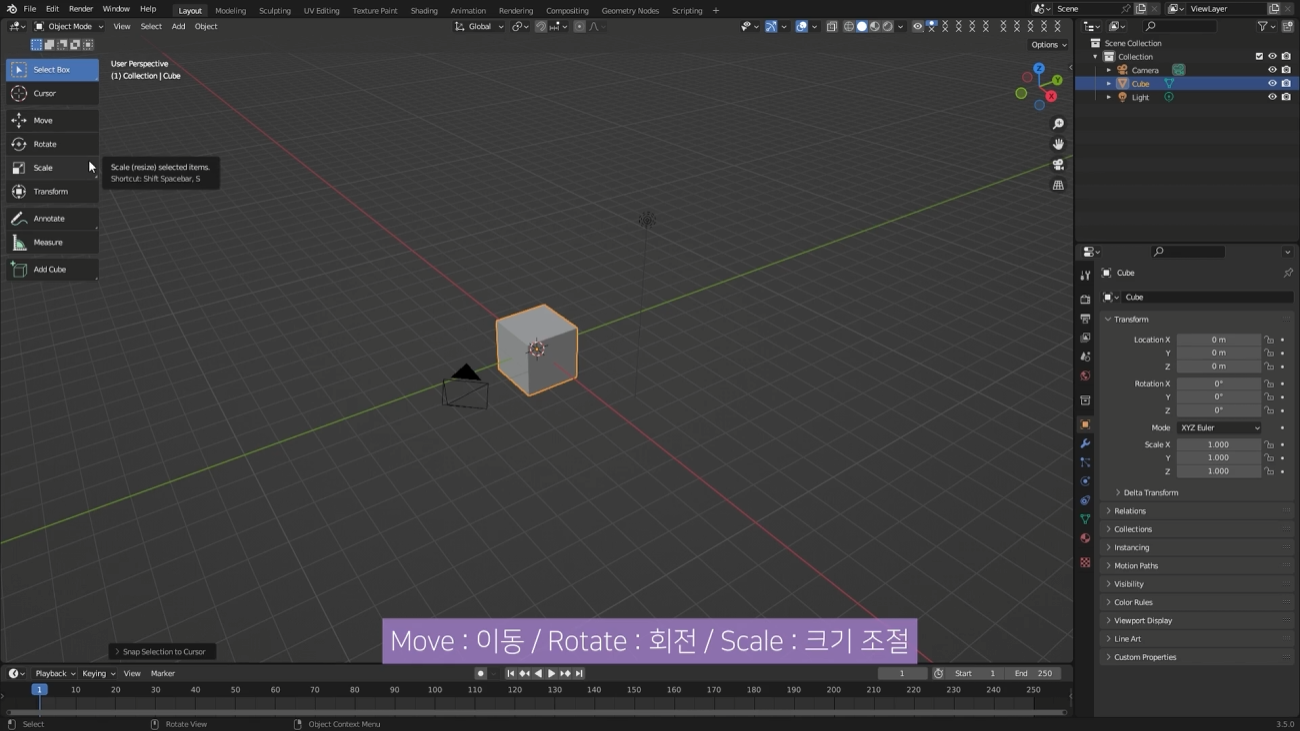Toggle X-ray display in viewport header
Screen dimensions: 1300x731
(x=832, y=27)
